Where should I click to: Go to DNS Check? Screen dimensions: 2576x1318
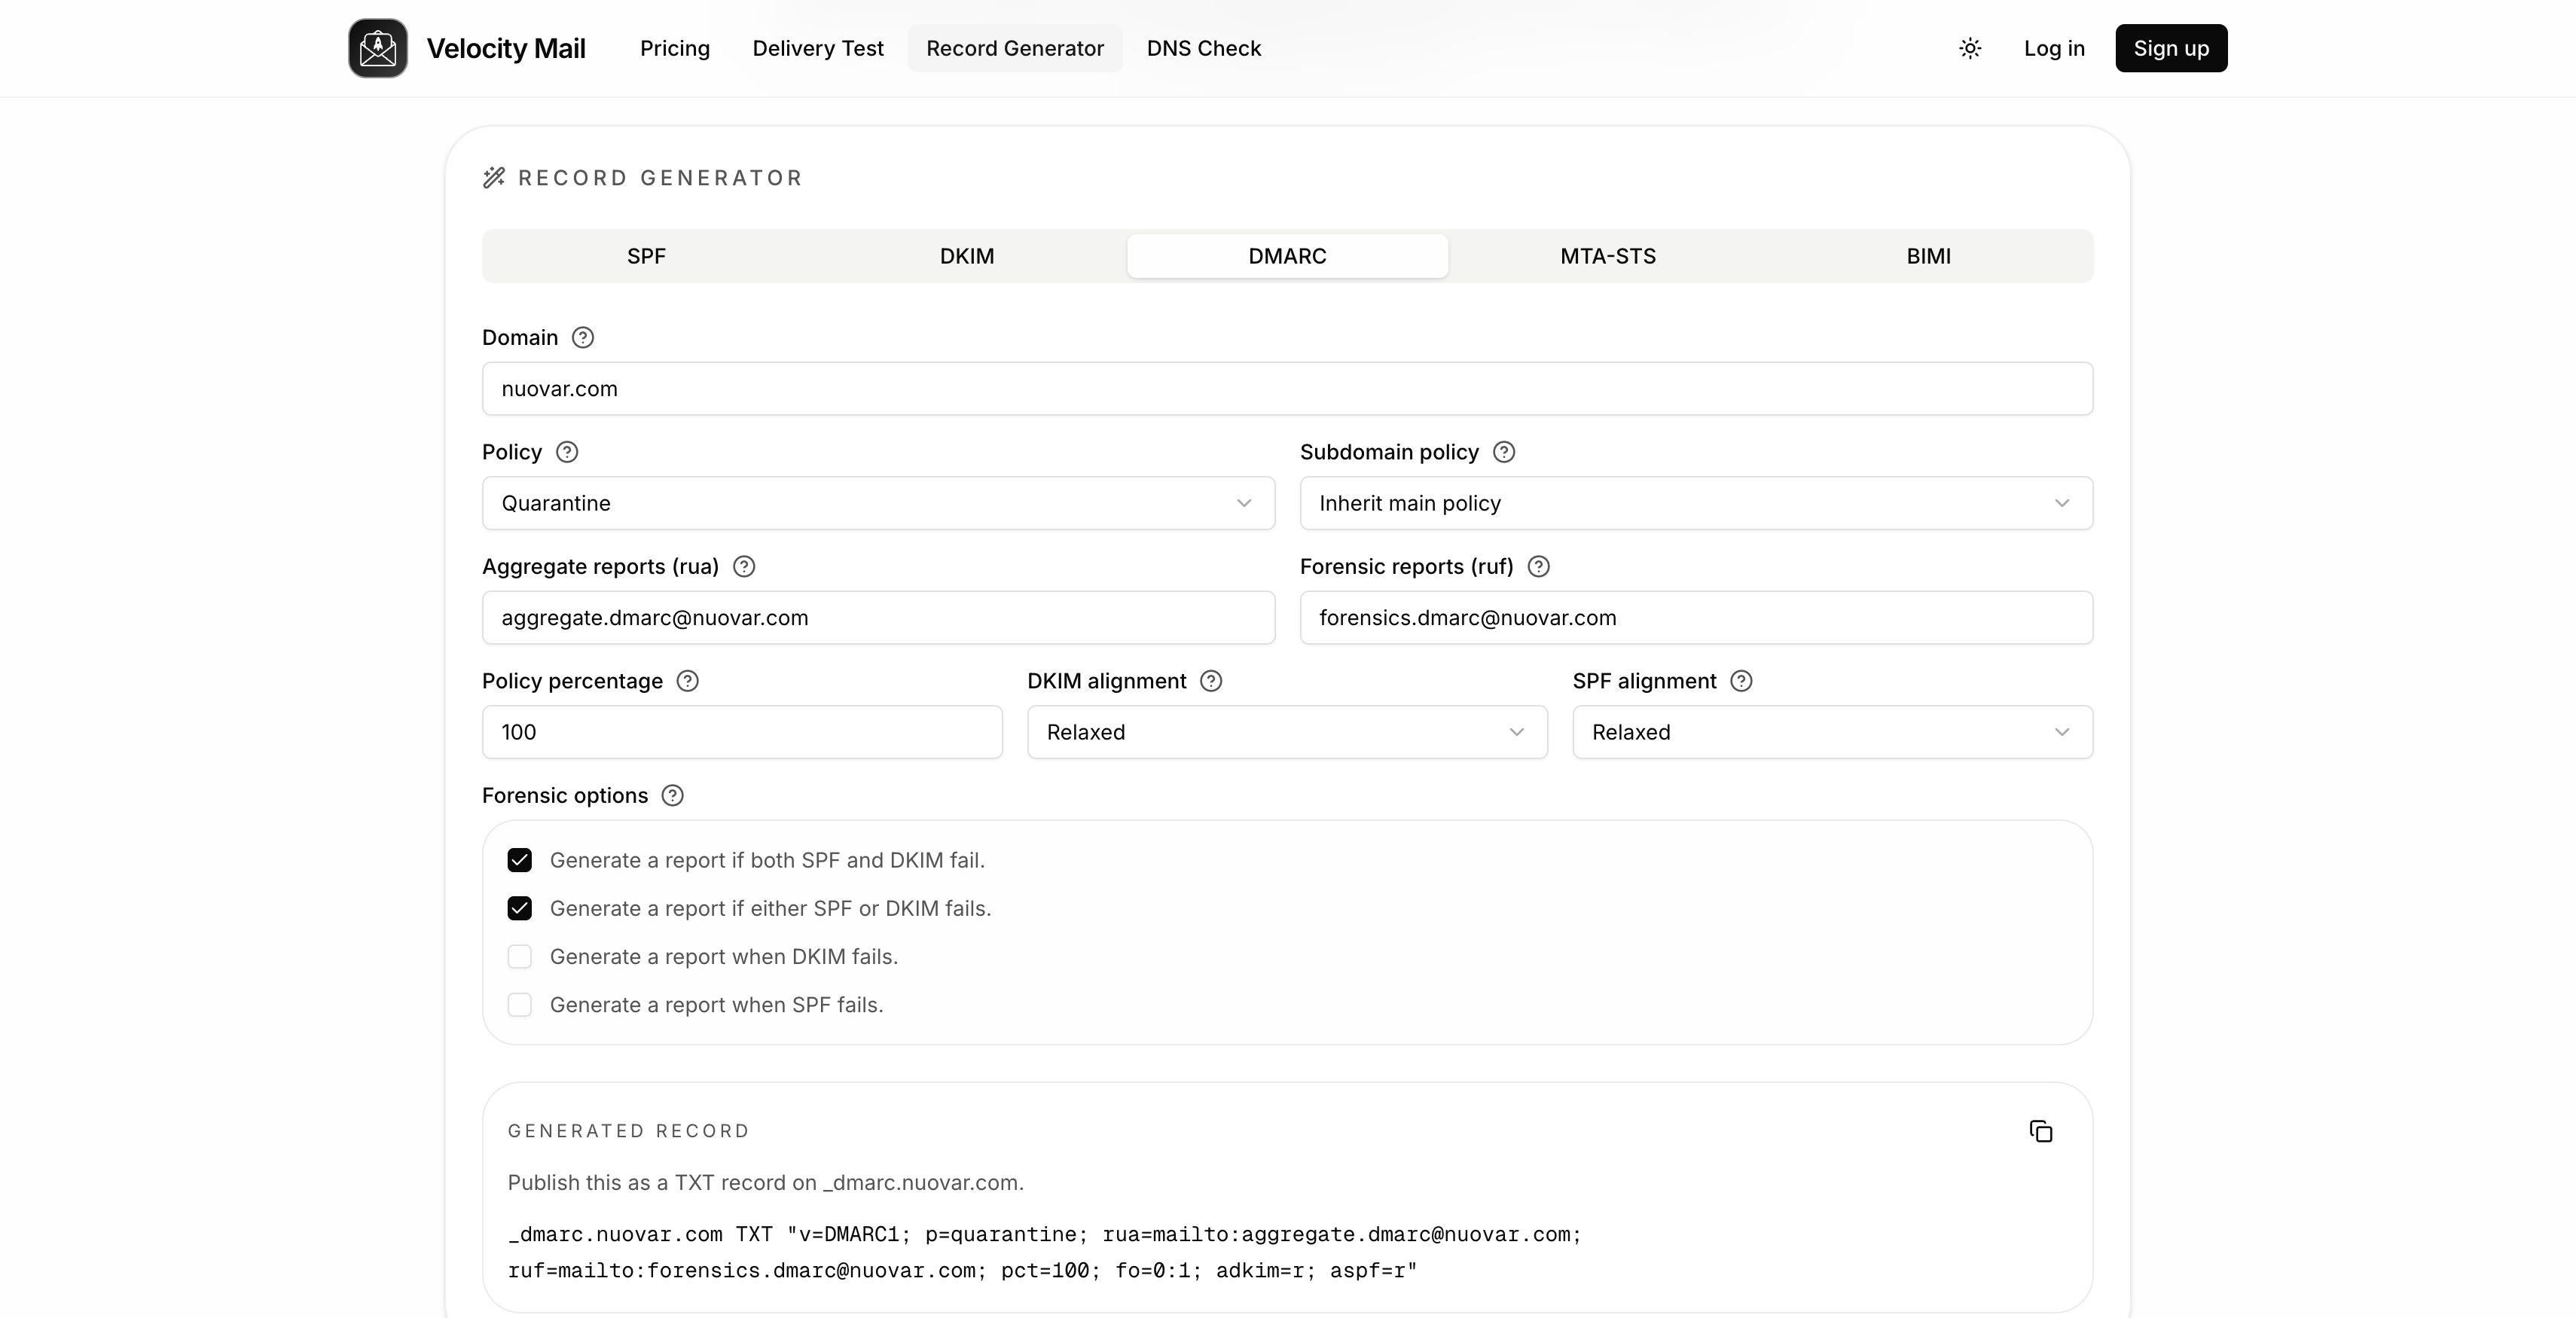[1204, 48]
